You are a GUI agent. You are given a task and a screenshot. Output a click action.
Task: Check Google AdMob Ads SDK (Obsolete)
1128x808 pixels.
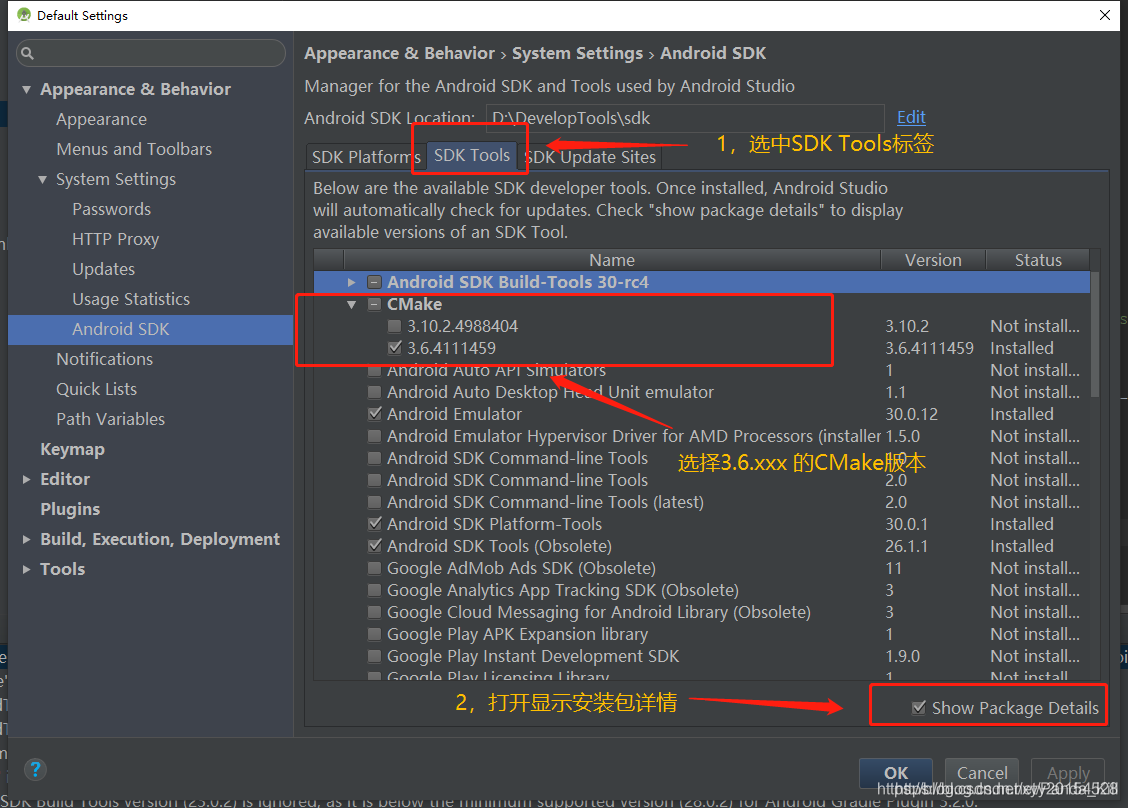click(x=374, y=568)
